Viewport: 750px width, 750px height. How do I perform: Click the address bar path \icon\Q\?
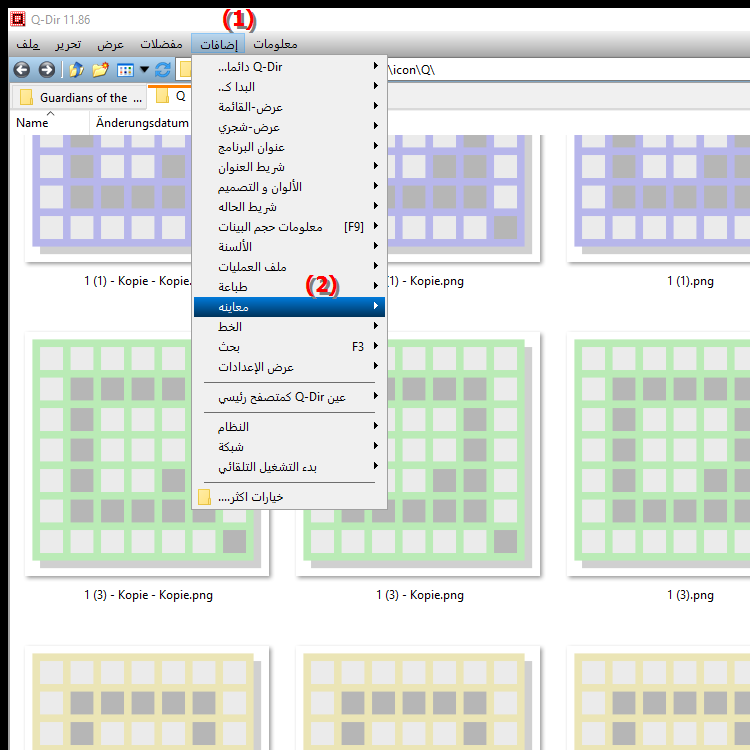click(x=411, y=70)
